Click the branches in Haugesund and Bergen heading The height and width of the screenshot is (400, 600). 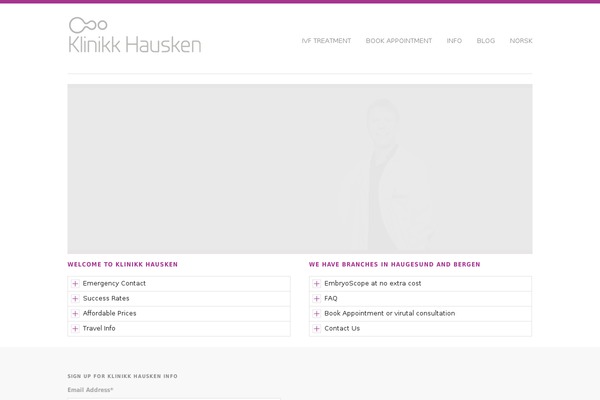(x=395, y=264)
